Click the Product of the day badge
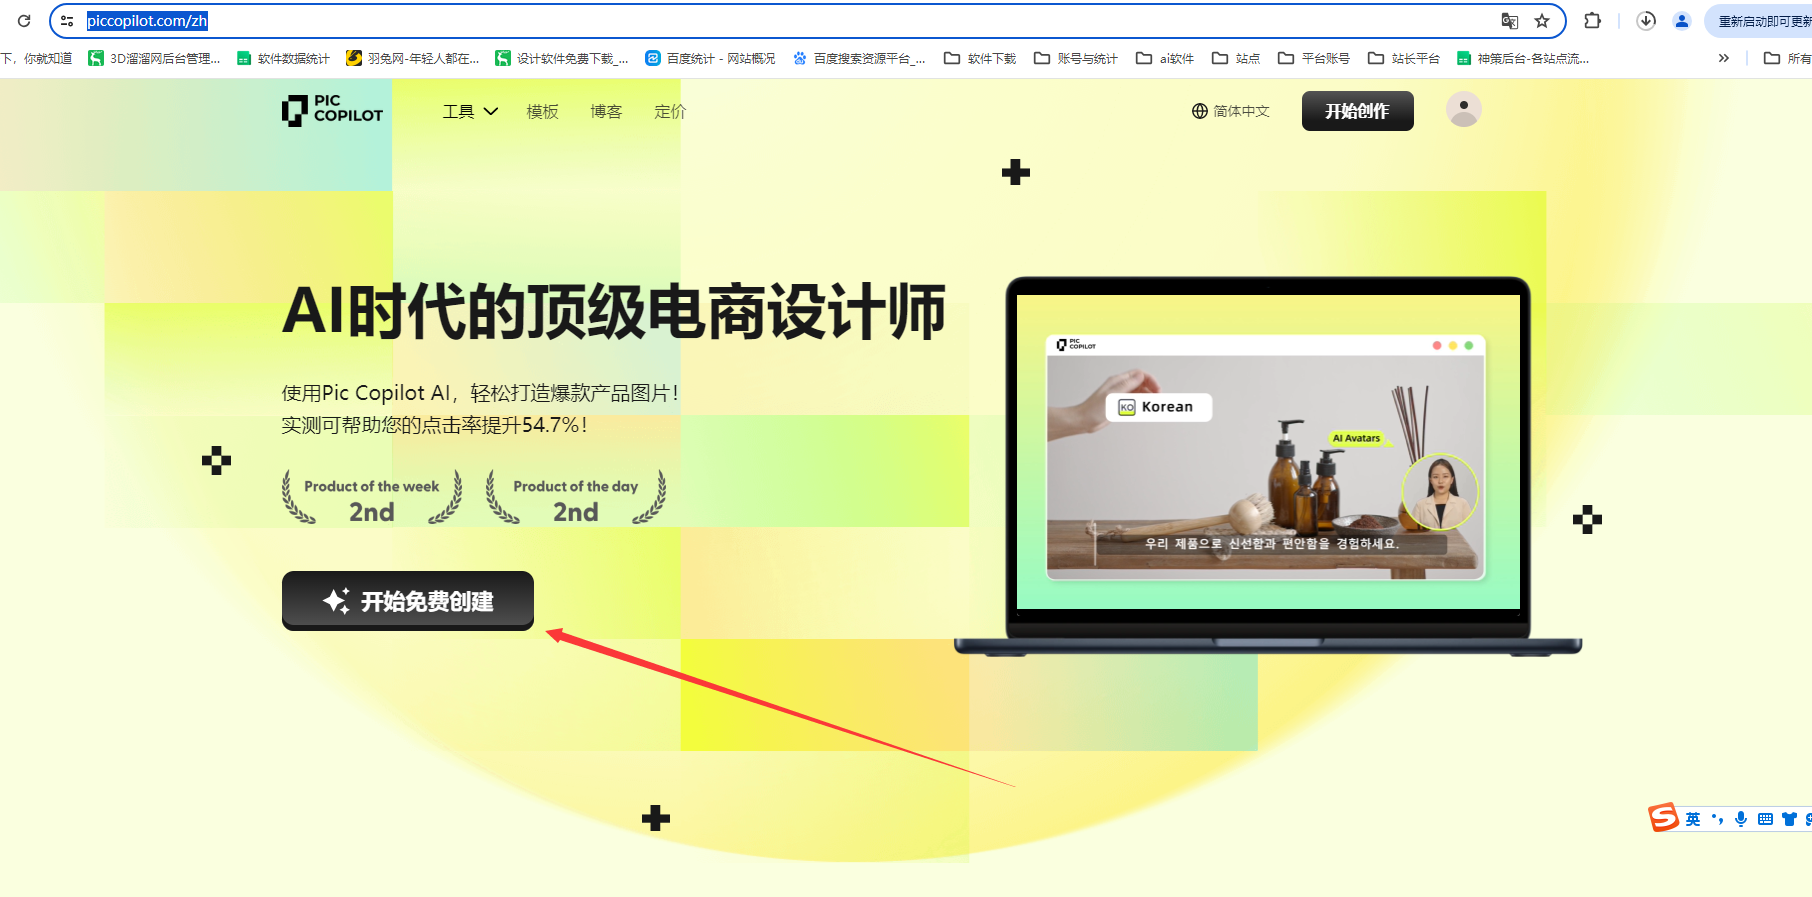1812x897 pixels. tap(576, 498)
